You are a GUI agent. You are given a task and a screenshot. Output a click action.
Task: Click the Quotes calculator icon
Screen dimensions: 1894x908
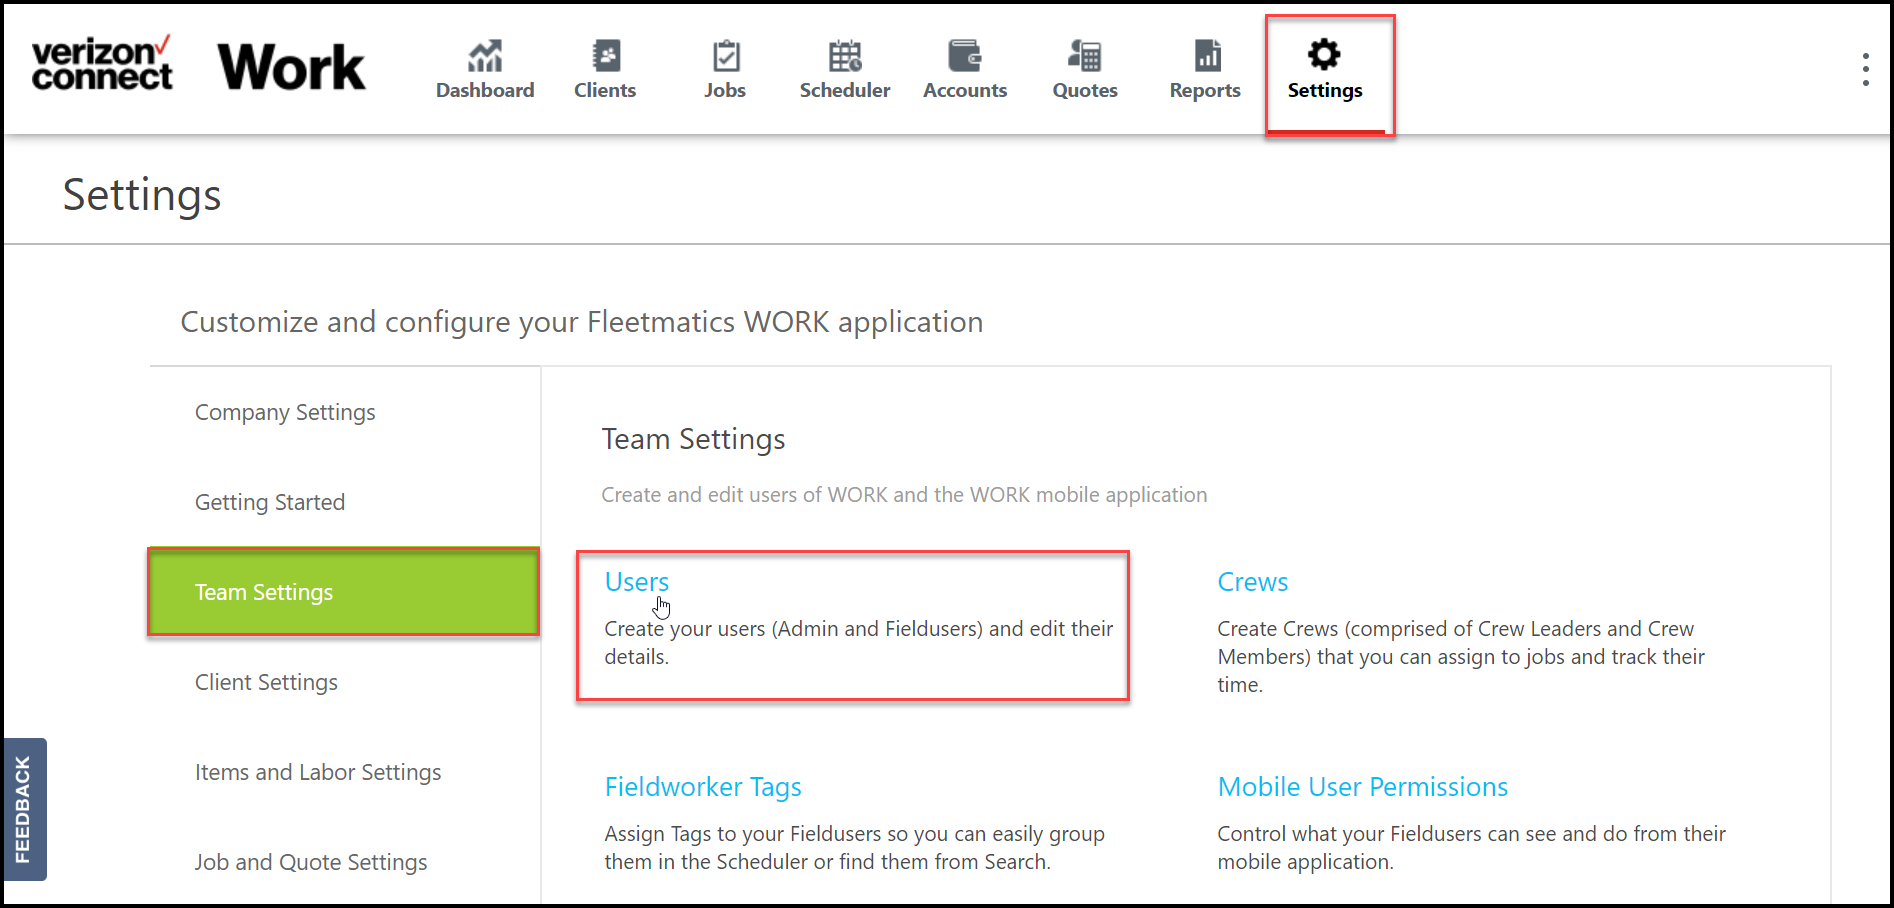pos(1085,55)
